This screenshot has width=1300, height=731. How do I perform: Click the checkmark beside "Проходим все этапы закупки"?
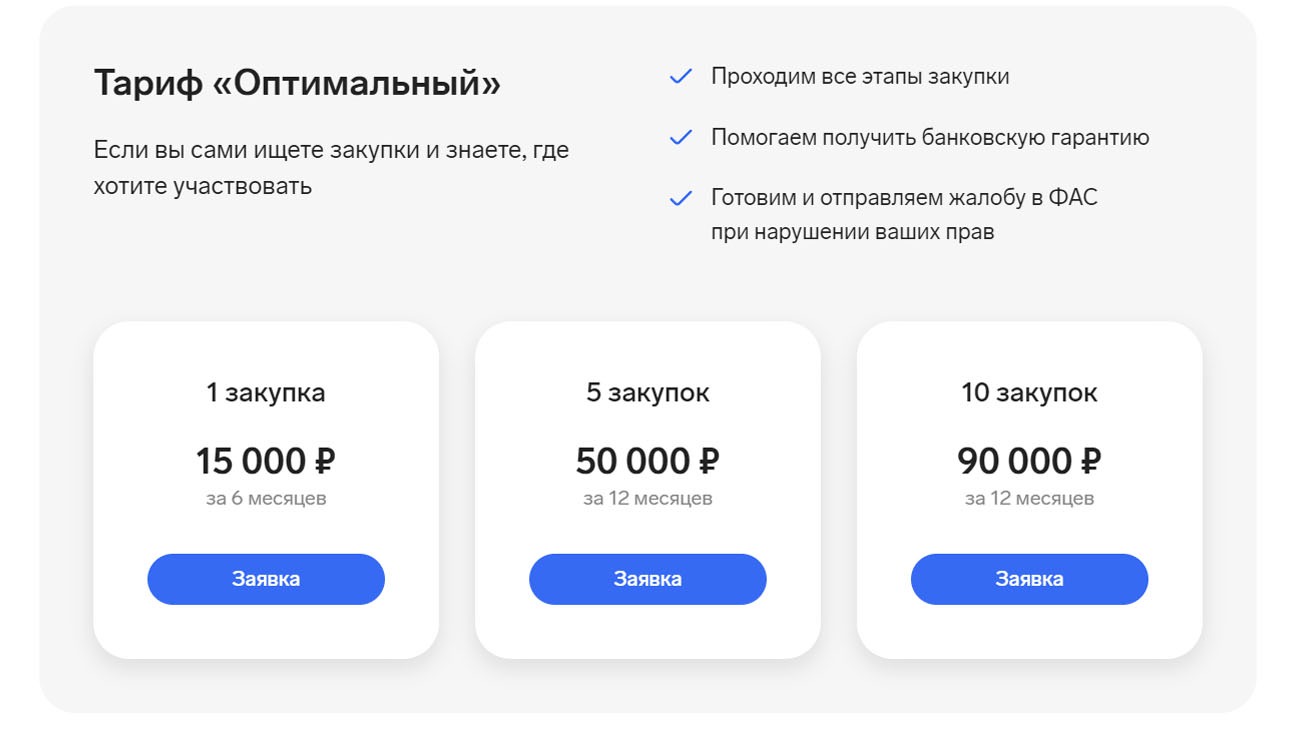tap(681, 77)
